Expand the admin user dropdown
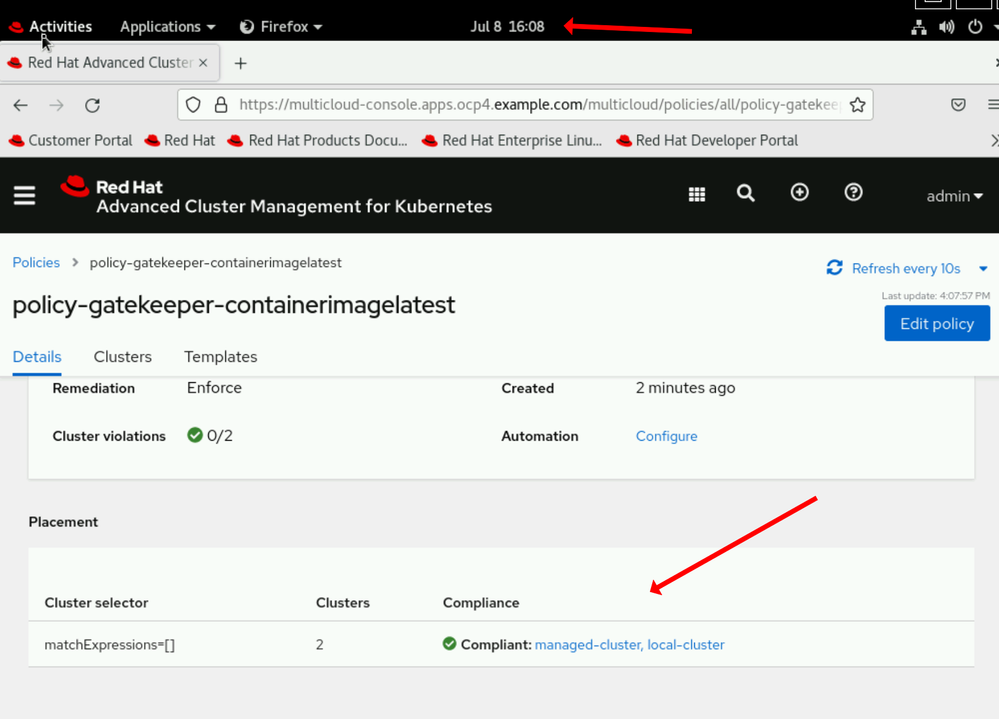999x719 pixels. tap(954, 196)
